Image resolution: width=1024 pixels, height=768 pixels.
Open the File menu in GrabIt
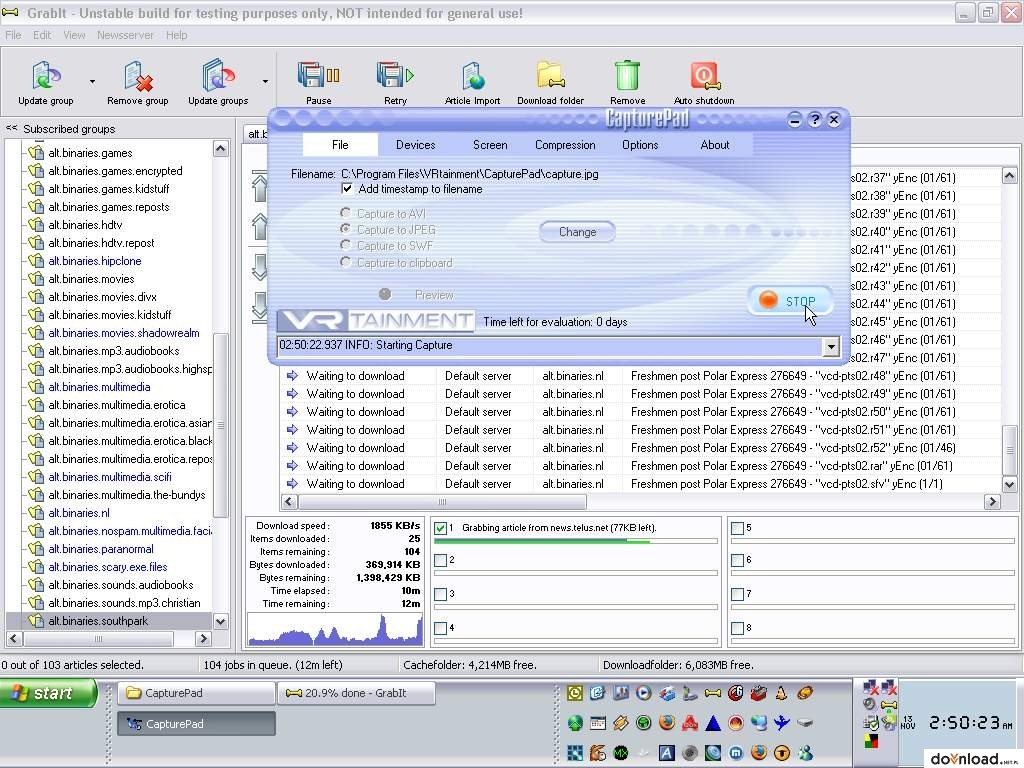point(13,35)
